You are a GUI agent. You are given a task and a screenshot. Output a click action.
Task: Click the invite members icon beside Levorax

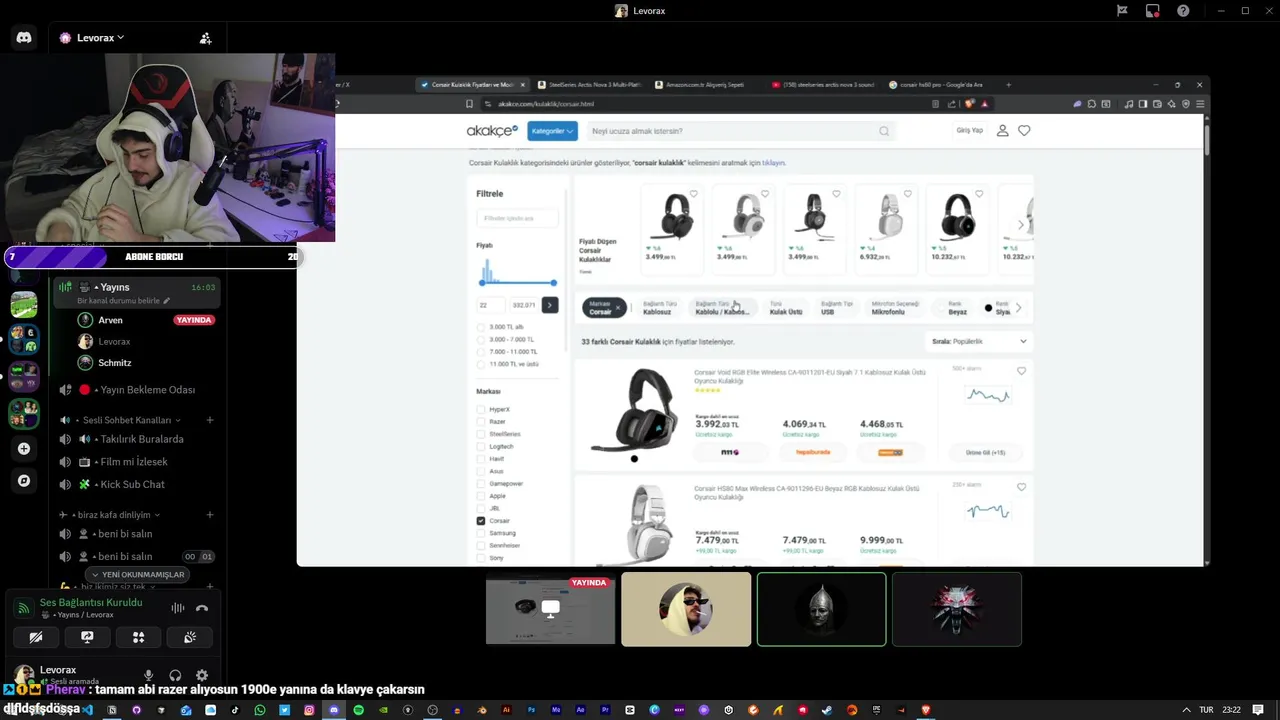pos(205,38)
